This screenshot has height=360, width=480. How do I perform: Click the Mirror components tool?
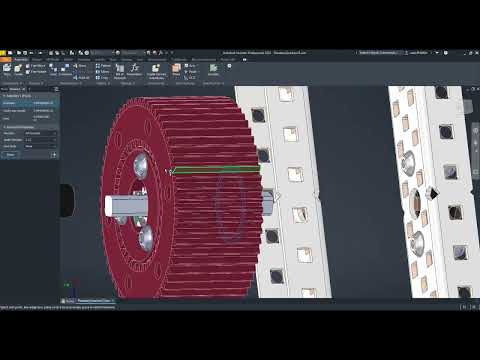[x=103, y=72]
